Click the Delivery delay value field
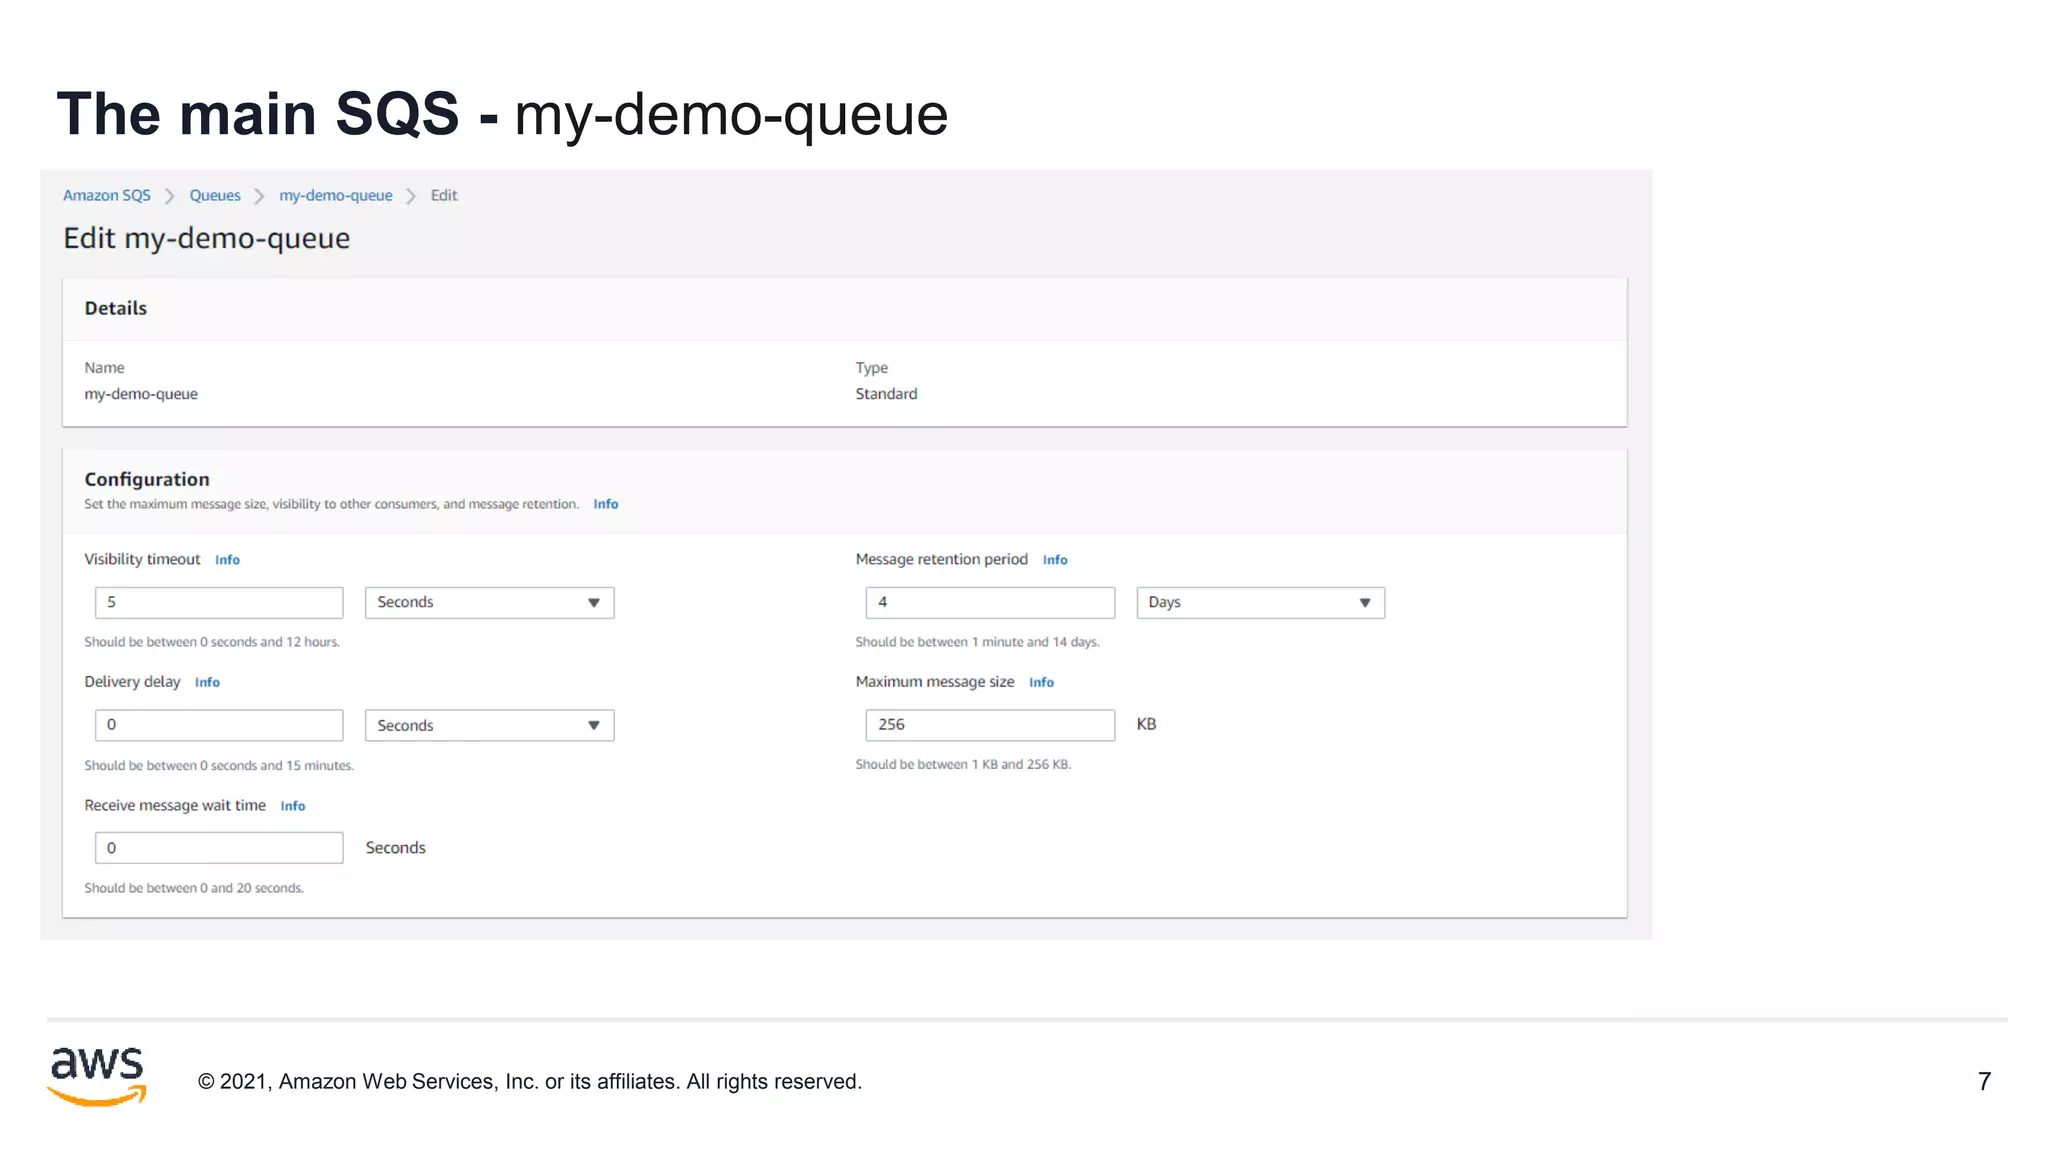This screenshot has width=2048, height=1152. [219, 725]
